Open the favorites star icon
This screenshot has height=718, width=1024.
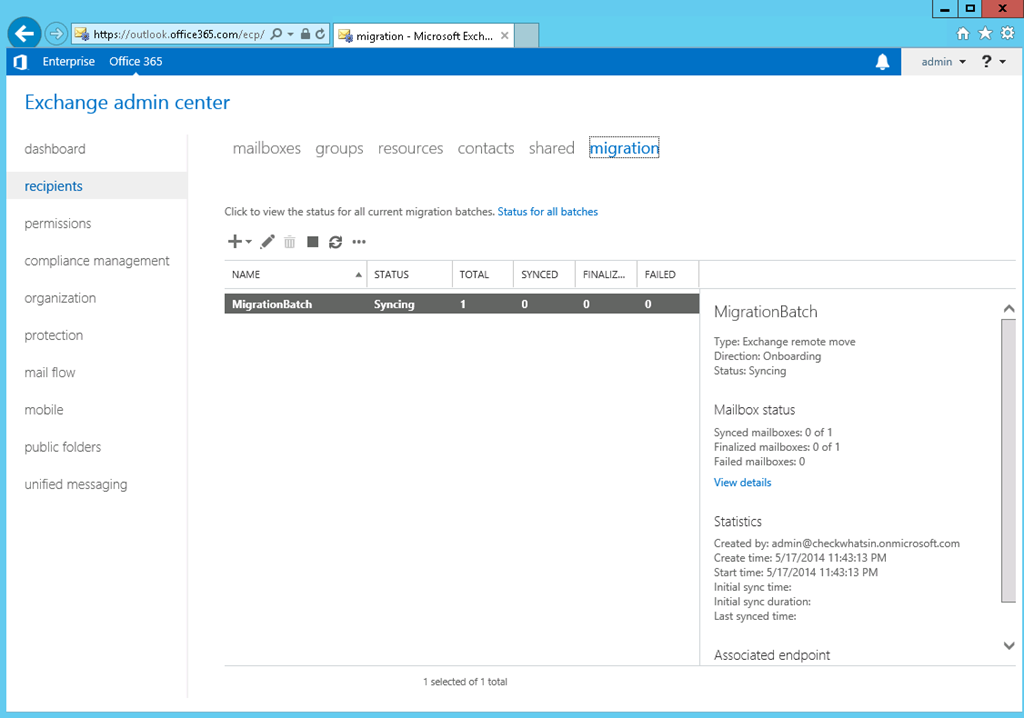(x=985, y=33)
